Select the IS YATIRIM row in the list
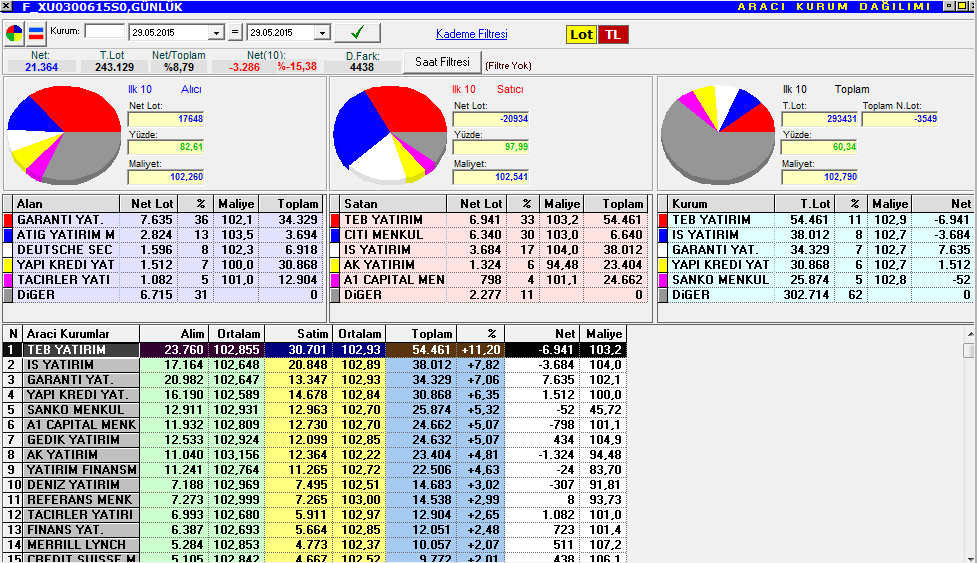Image resolution: width=977 pixels, height=563 pixels. [x=314, y=365]
